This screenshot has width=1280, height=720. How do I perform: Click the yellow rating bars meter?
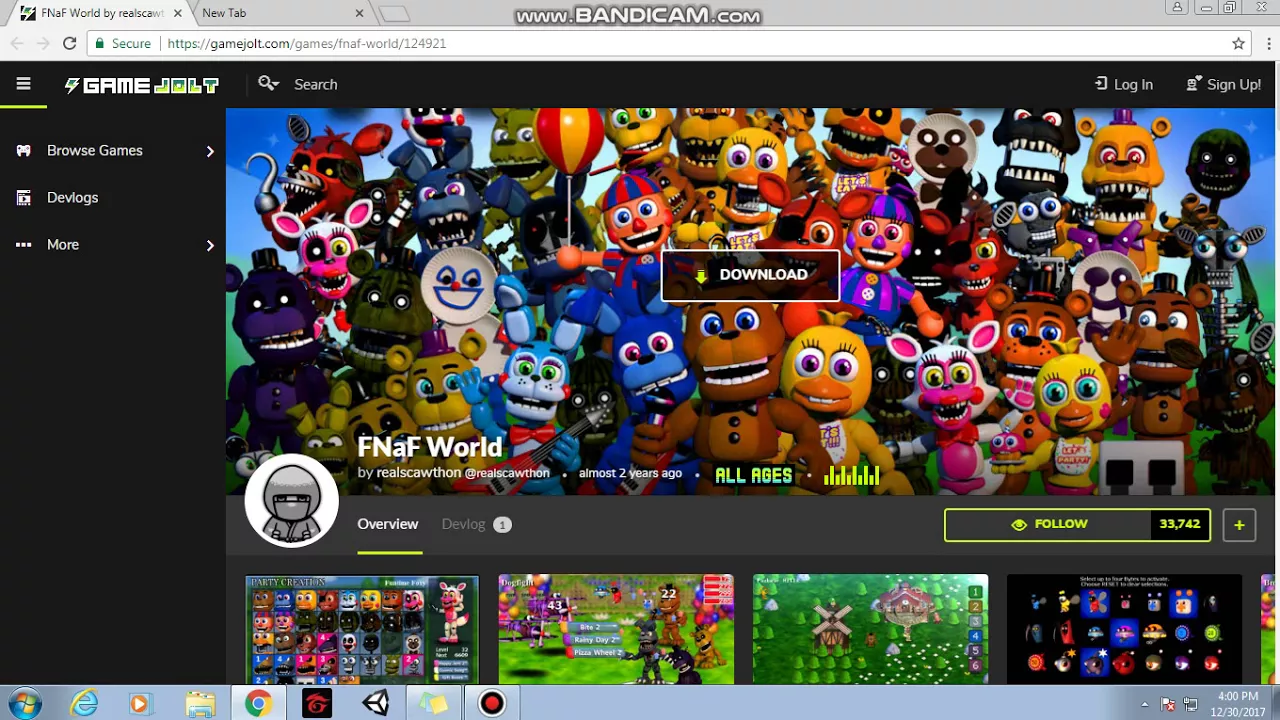[851, 476]
